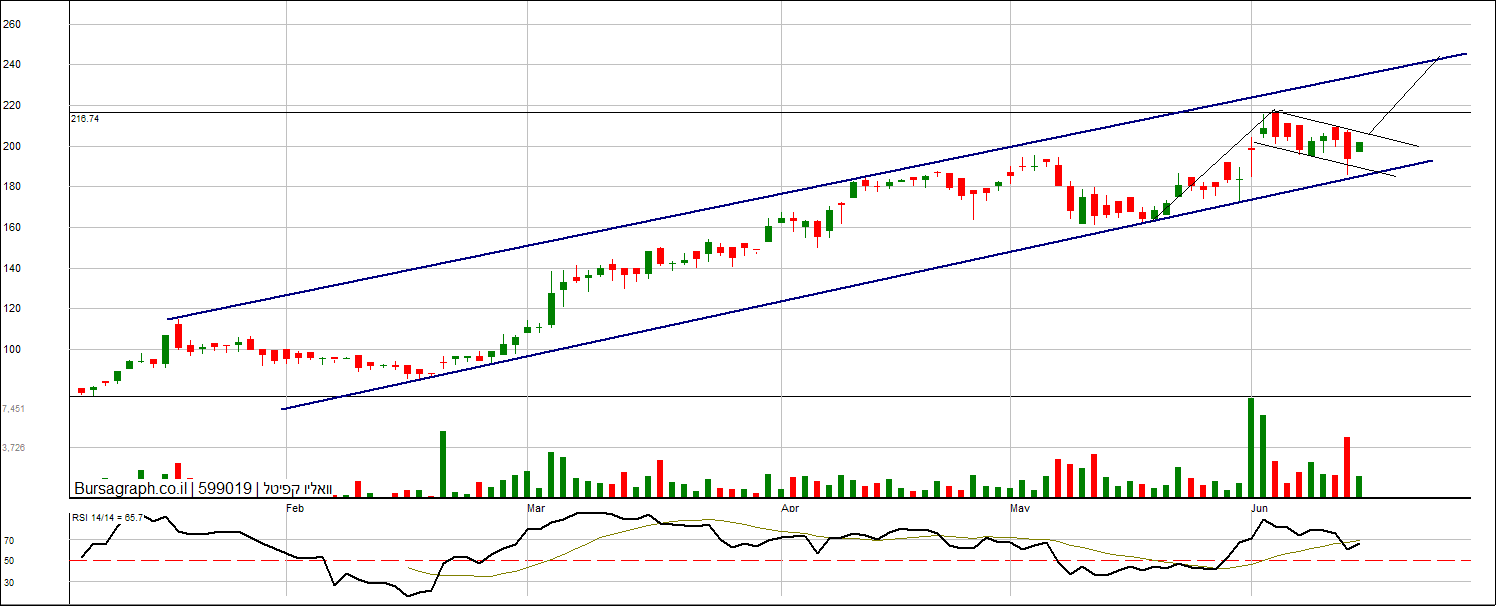This screenshot has width=1496, height=606.
Task: Click the tall red volume bar in mid-June
Action: (1347, 467)
